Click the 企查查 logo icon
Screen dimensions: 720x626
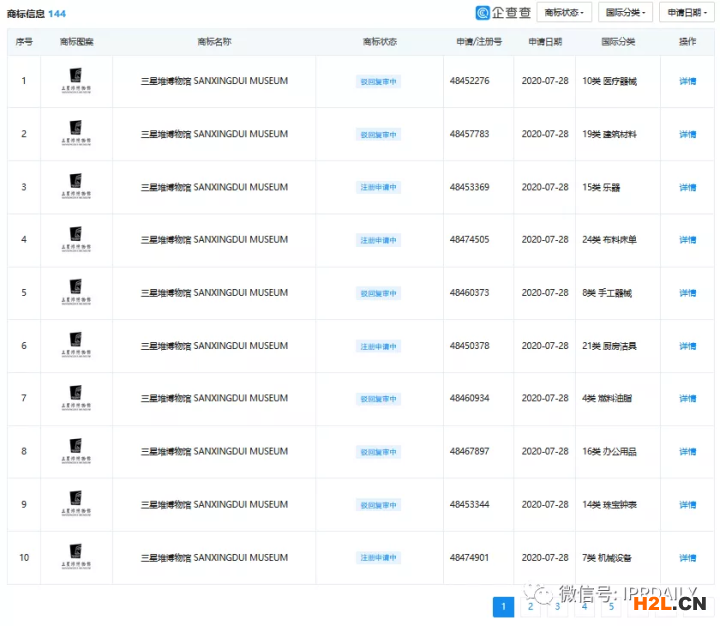click(x=484, y=13)
